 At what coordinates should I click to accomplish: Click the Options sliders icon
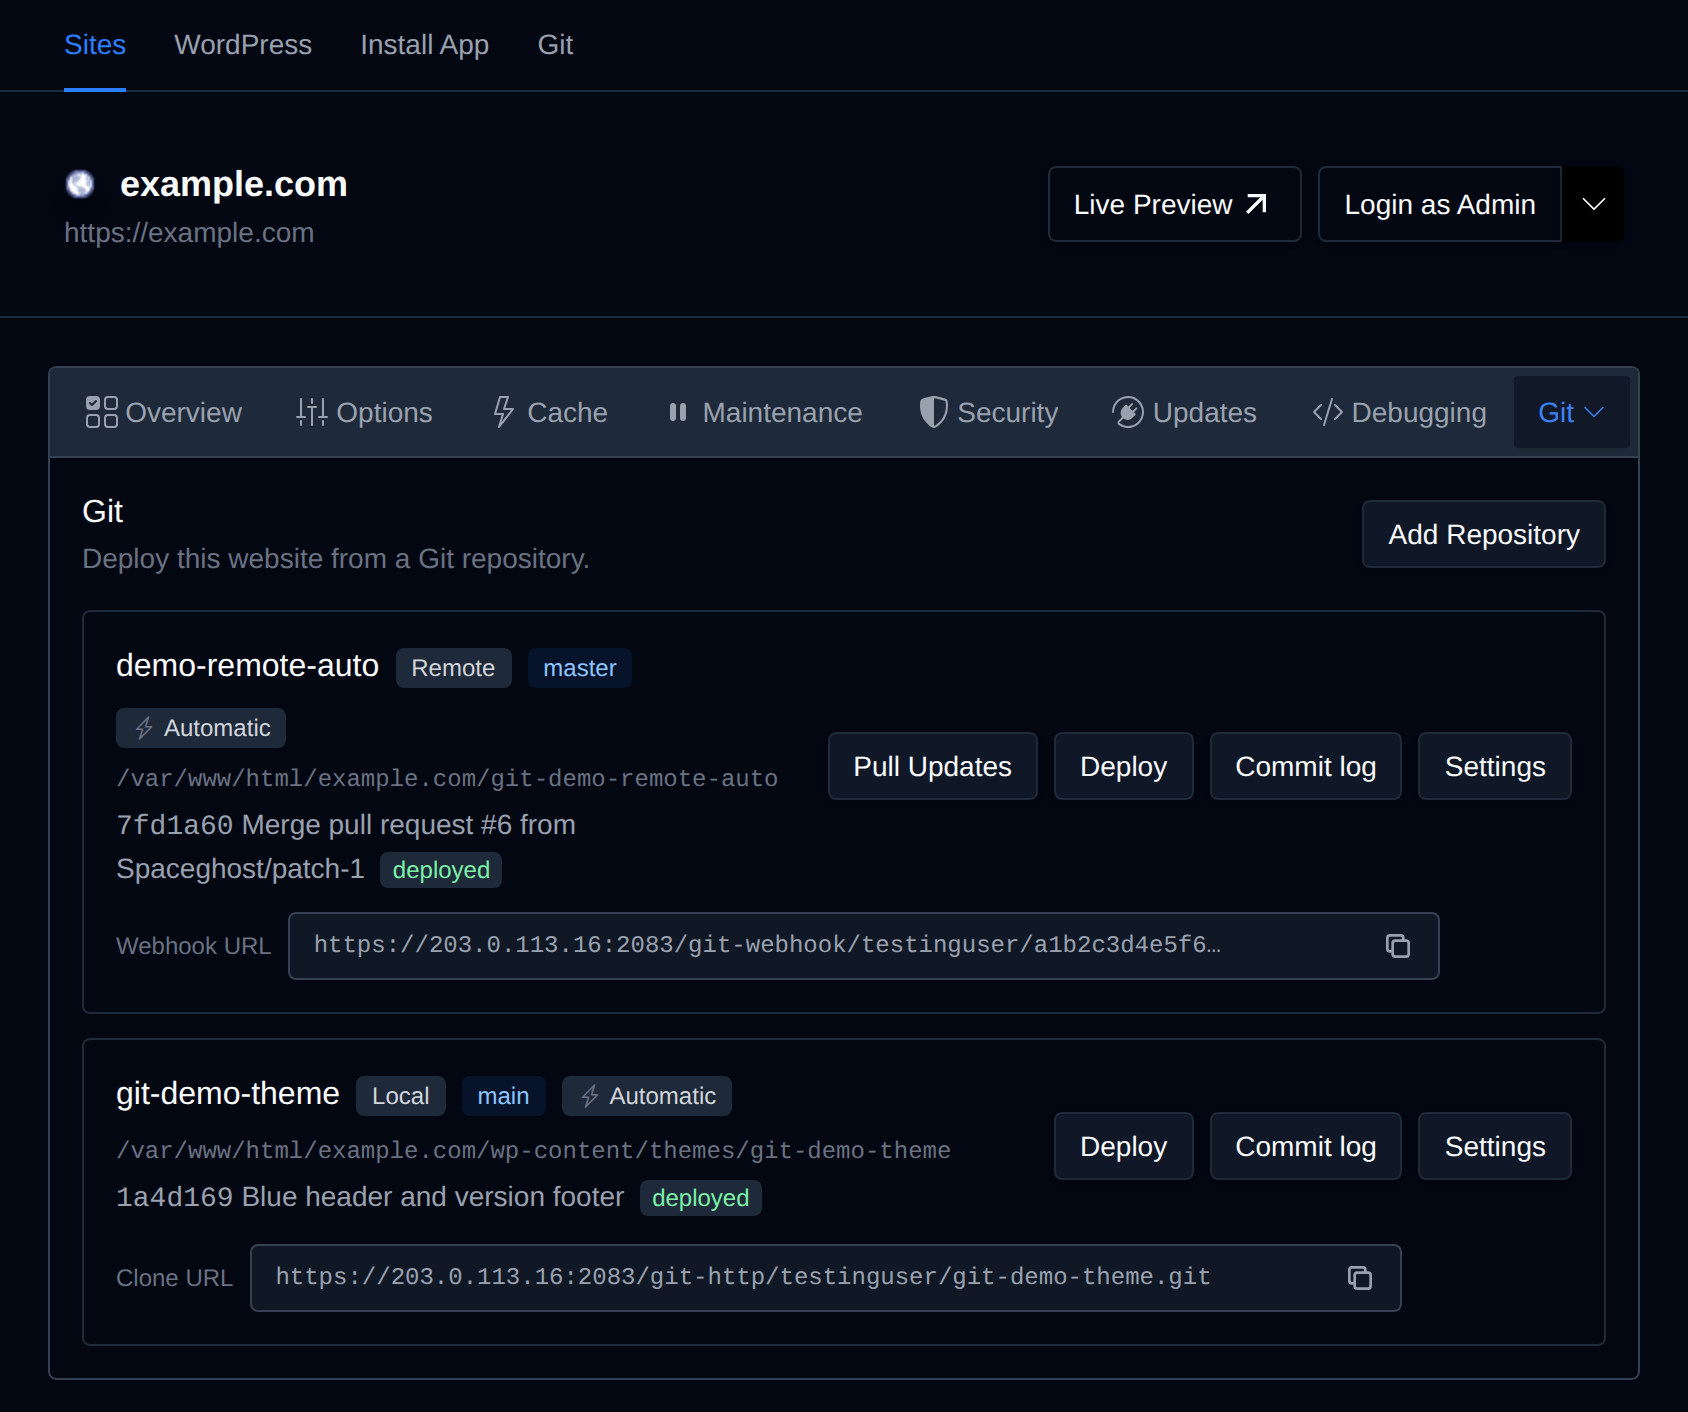pos(312,412)
